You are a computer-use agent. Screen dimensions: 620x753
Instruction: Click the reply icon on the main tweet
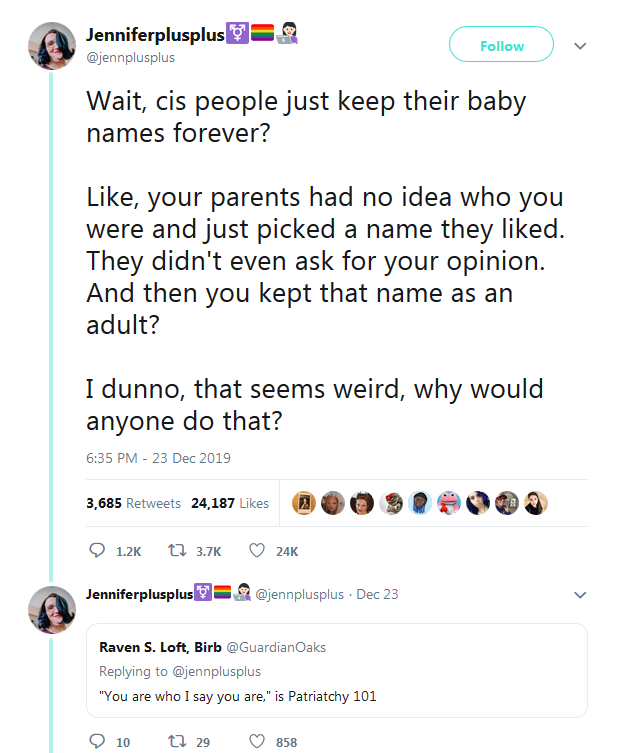click(x=97, y=551)
